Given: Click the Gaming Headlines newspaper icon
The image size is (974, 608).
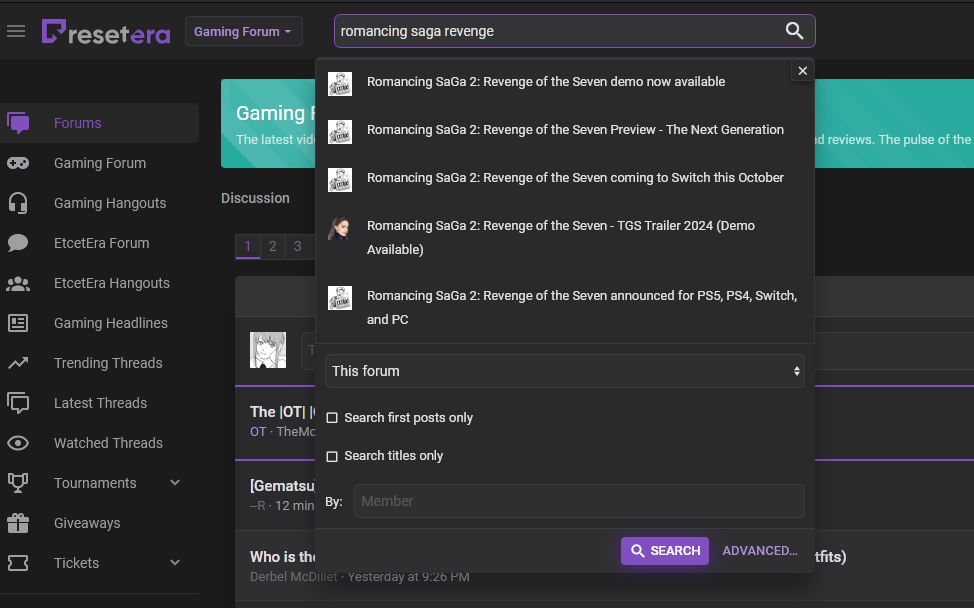Looking at the screenshot, I should pos(18,323).
